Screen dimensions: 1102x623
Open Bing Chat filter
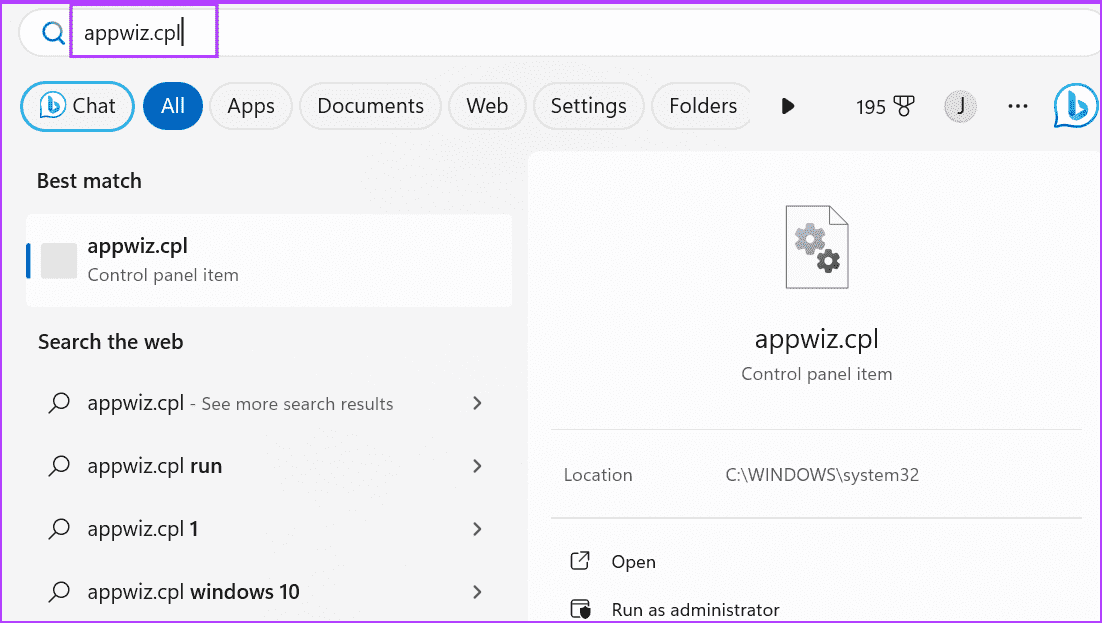tap(77, 106)
